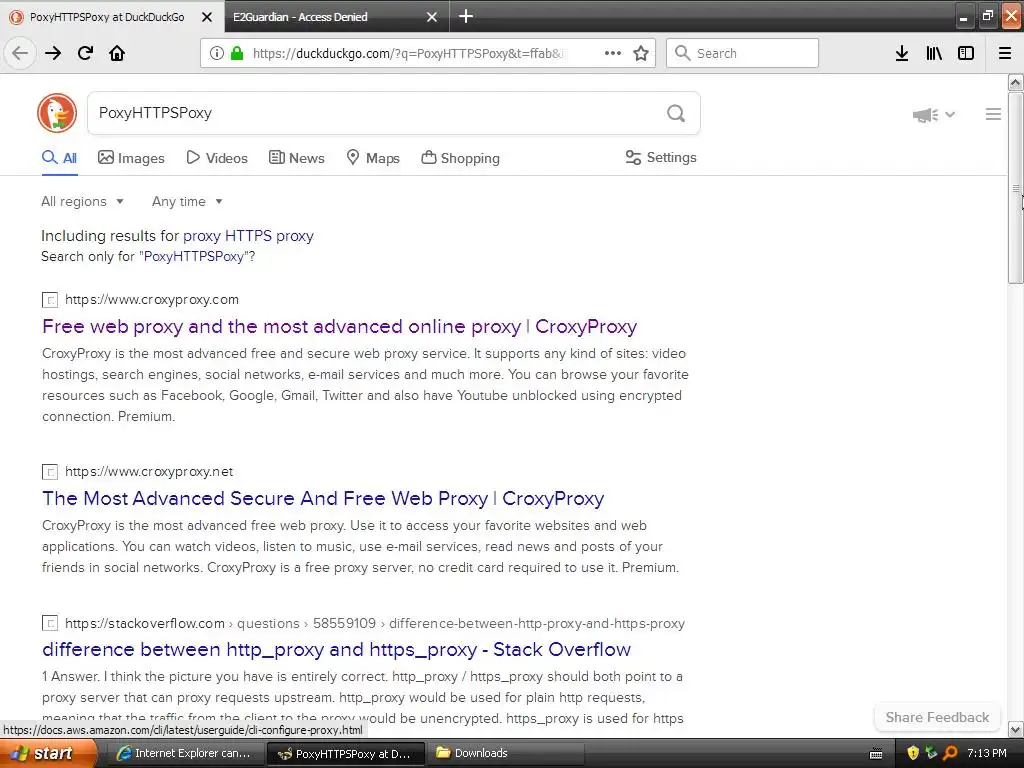1024x768 pixels.
Task: Open the DuckDuckGo side menu icon
Action: coord(993,114)
